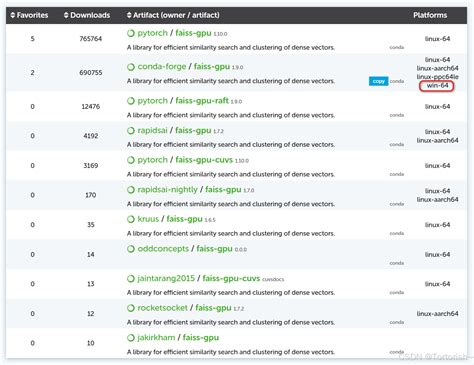This screenshot has width=474, height=365.
Task: Click the circle icon beside oddconcepts / faiss-gpu
Action: 131,249
